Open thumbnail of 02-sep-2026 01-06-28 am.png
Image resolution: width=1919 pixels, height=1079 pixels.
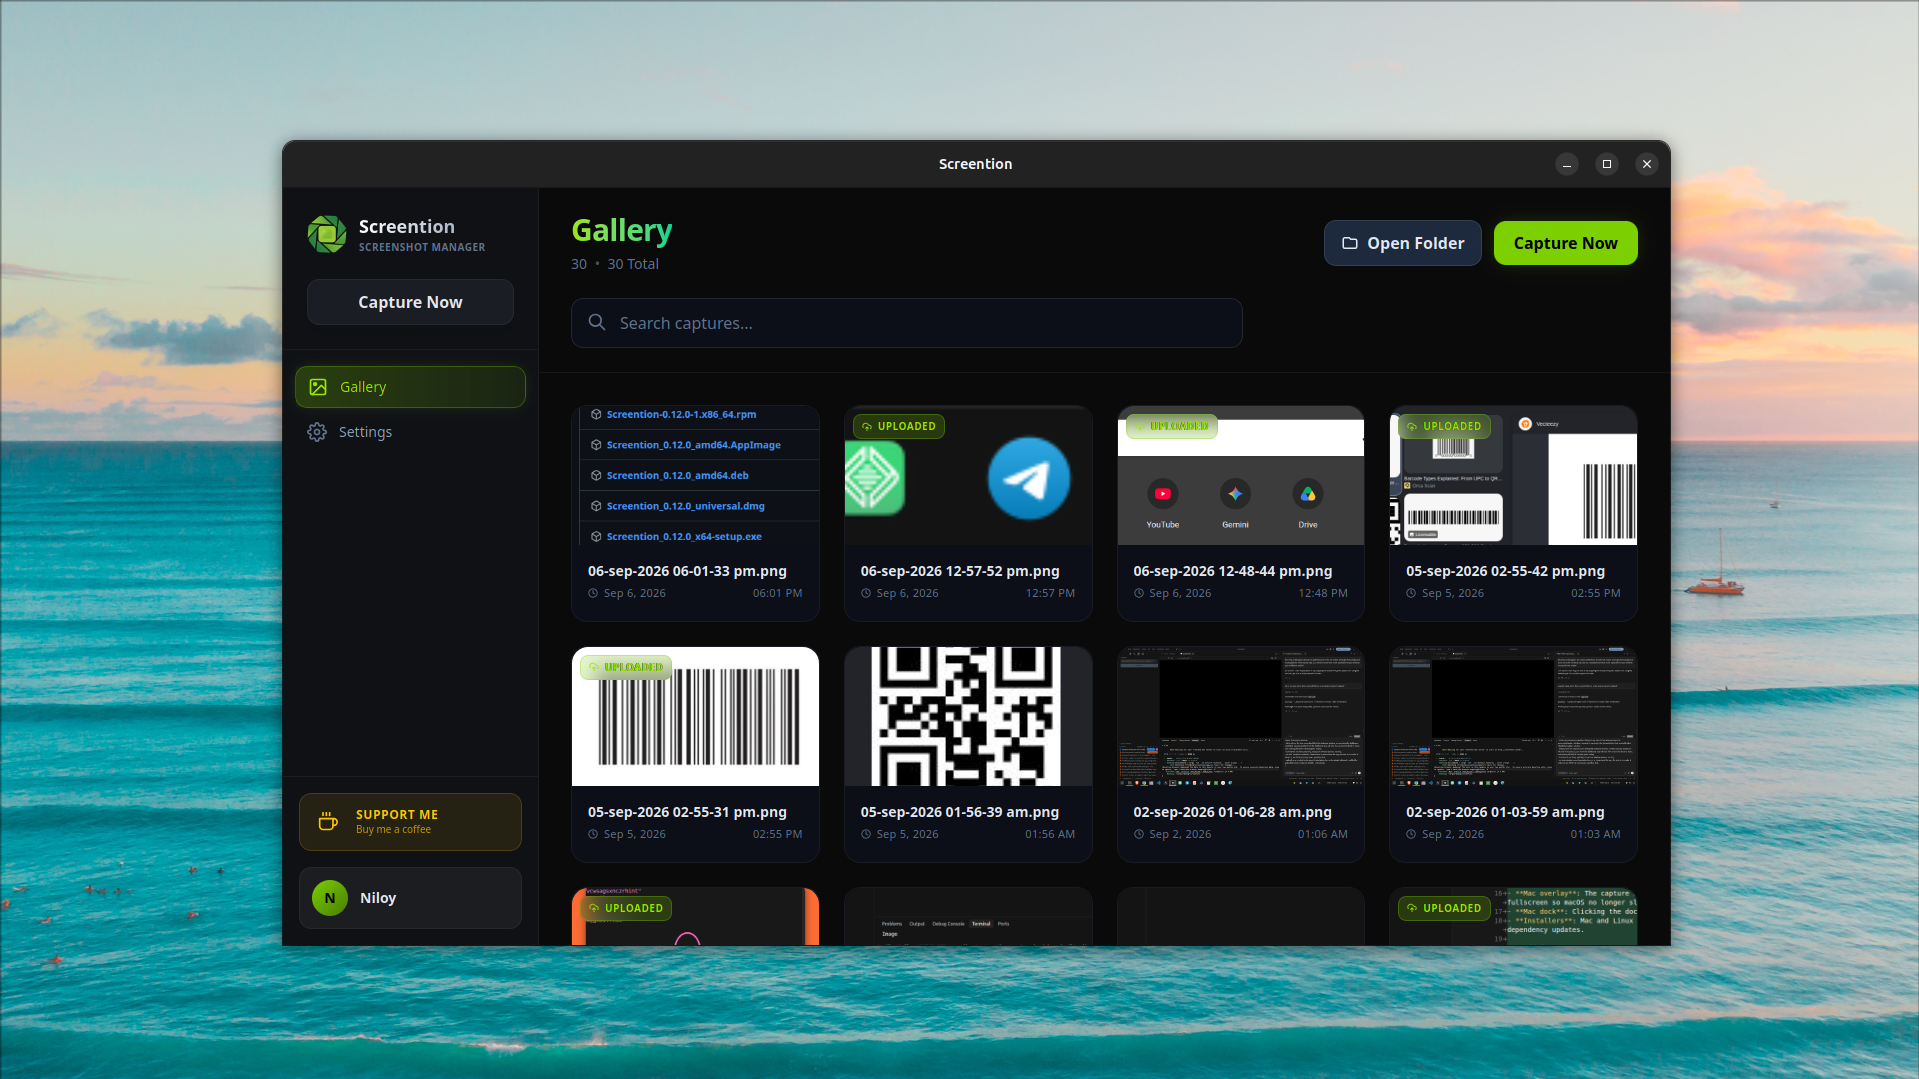(x=1240, y=717)
